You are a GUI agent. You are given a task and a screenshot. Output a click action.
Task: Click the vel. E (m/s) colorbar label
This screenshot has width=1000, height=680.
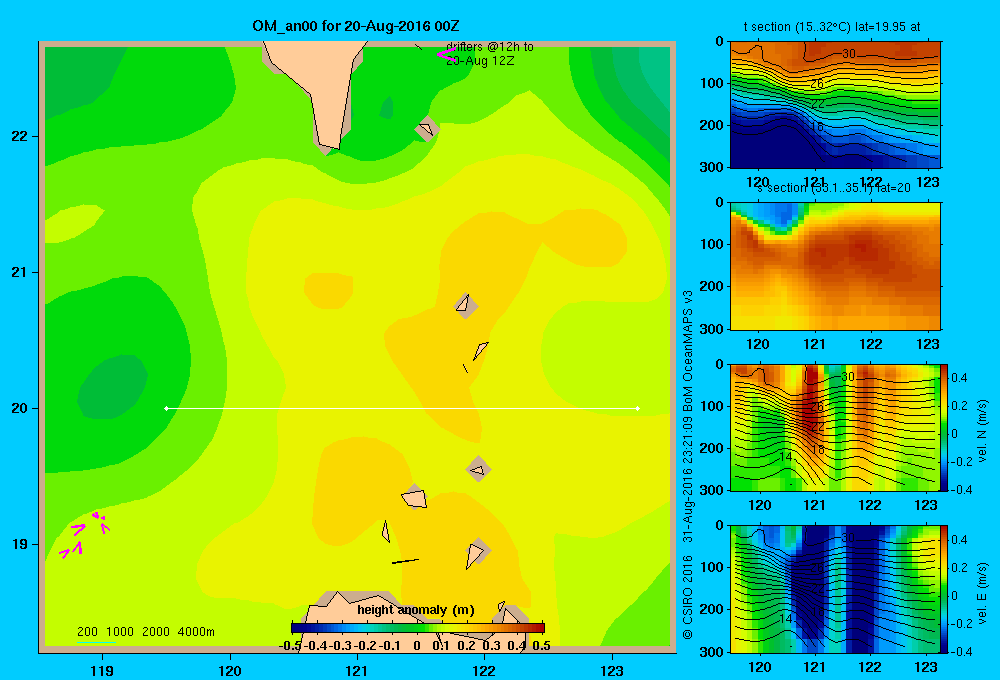(983, 593)
